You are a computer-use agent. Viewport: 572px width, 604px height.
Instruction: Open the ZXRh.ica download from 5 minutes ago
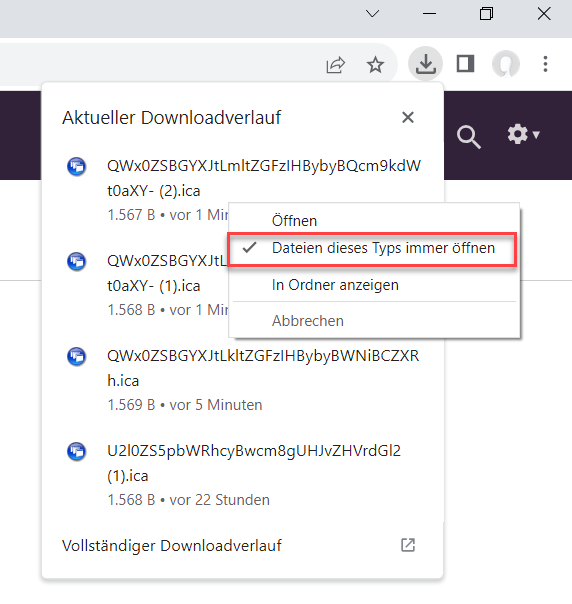point(263,368)
